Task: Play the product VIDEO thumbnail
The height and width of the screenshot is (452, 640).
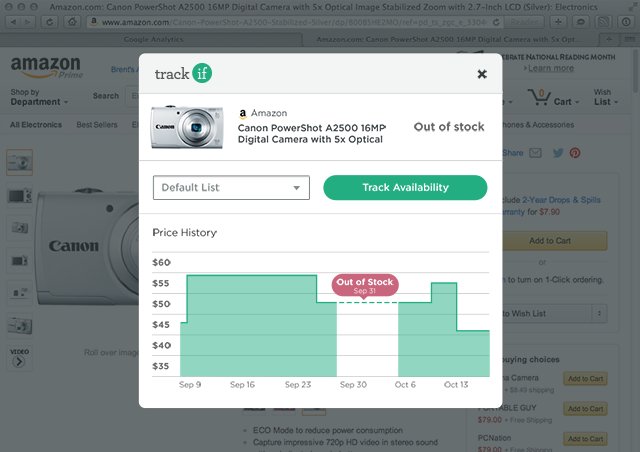Action: (19, 358)
